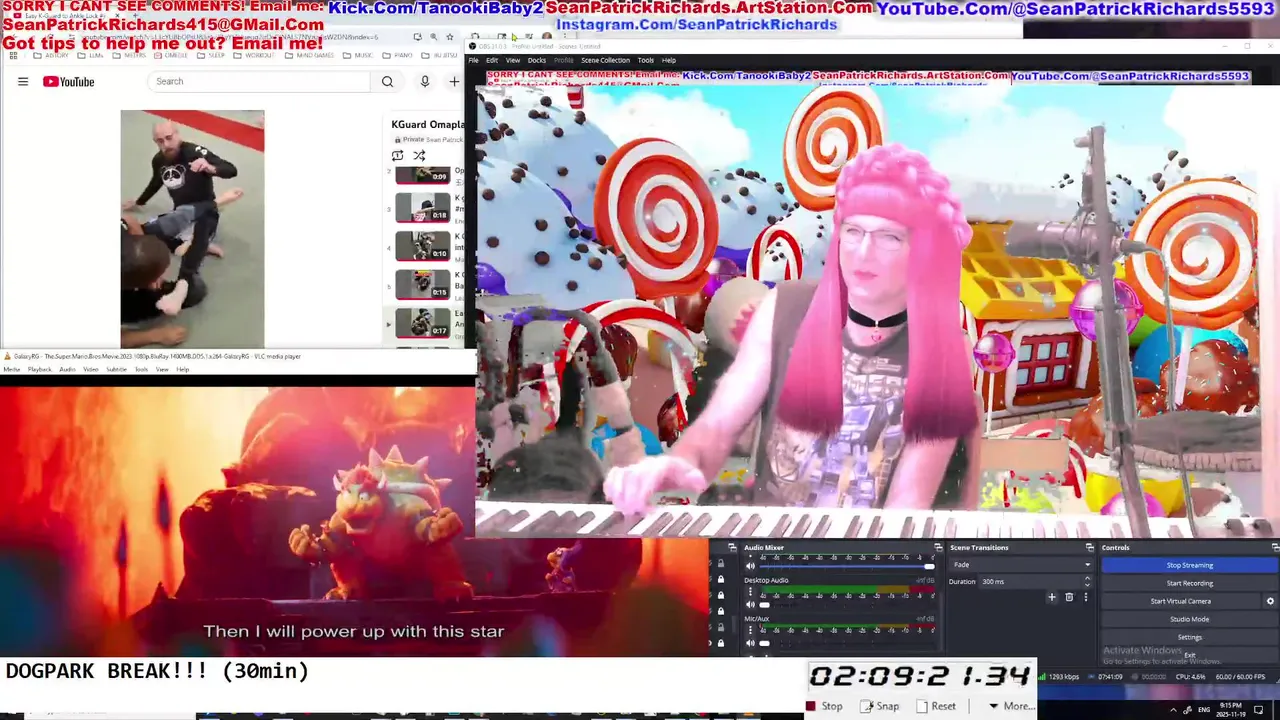Toggle shuffle in the KGuard playlist
This screenshot has height=720, width=1280.
coord(419,155)
